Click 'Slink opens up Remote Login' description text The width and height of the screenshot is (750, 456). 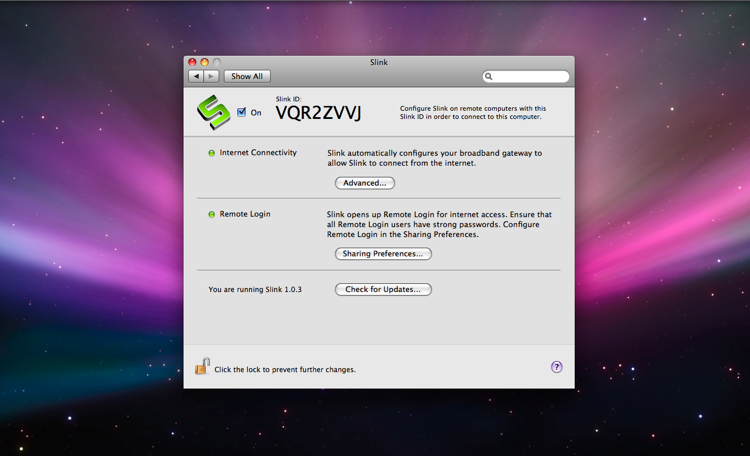click(x=439, y=224)
